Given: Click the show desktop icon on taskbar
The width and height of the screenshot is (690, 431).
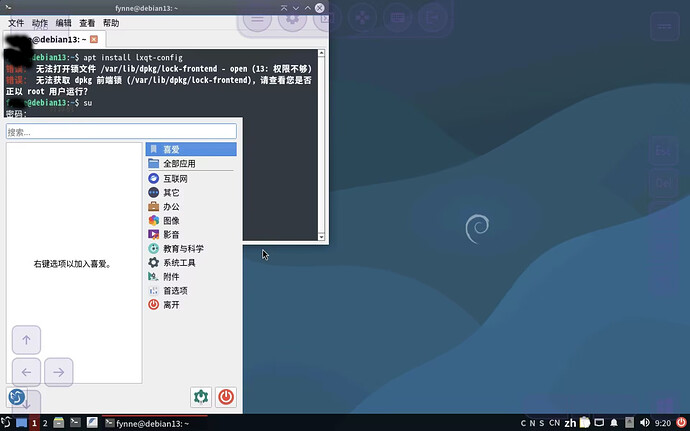Looking at the screenshot, I should coord(22,423).
